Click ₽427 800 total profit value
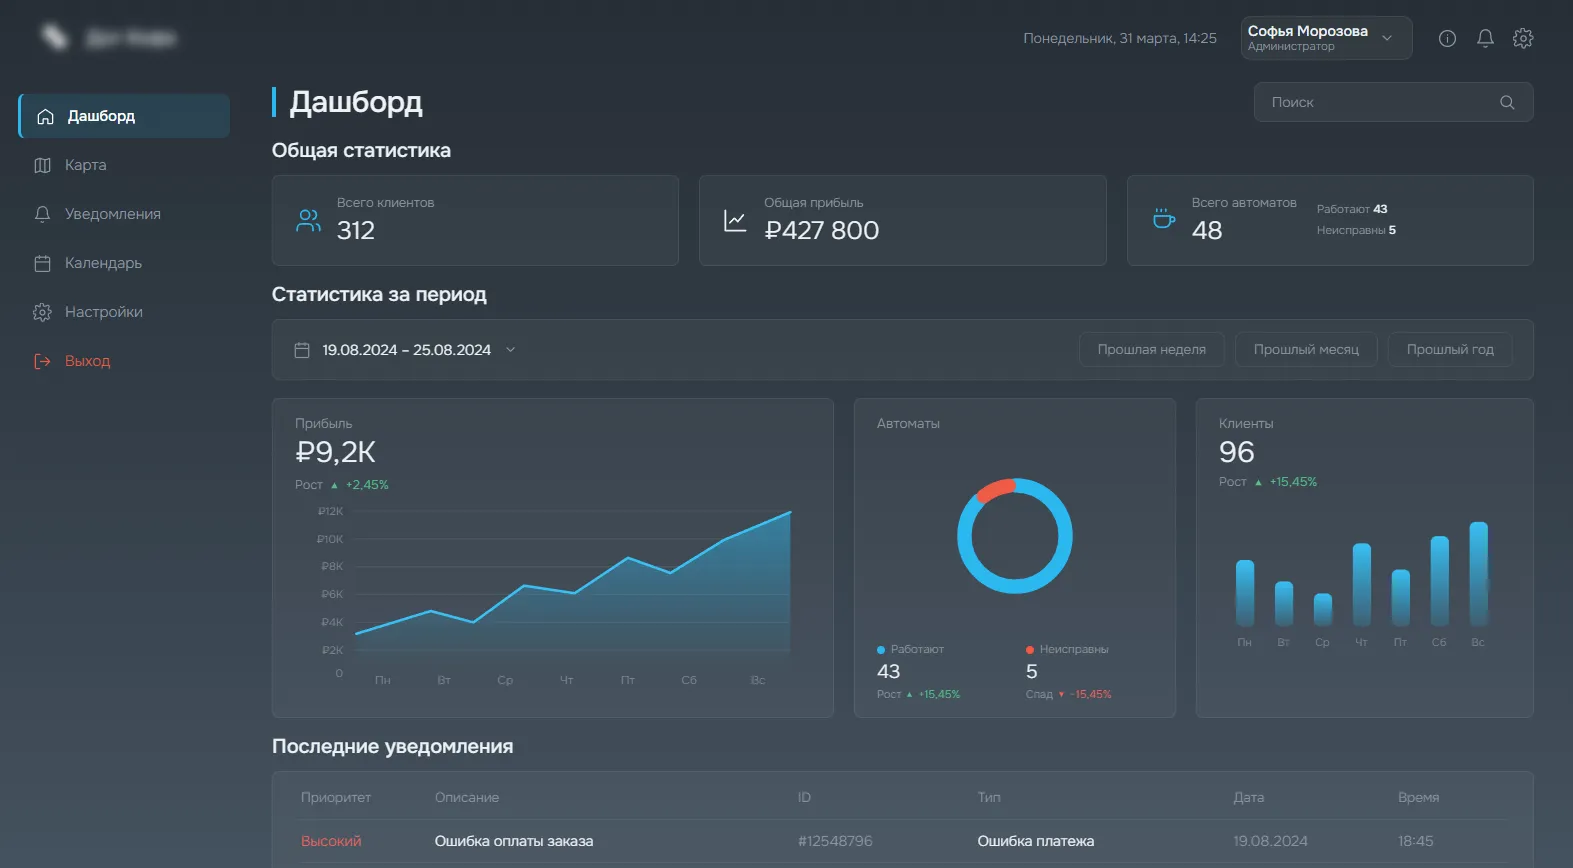 pyautogui.click(x=821, y=230)
